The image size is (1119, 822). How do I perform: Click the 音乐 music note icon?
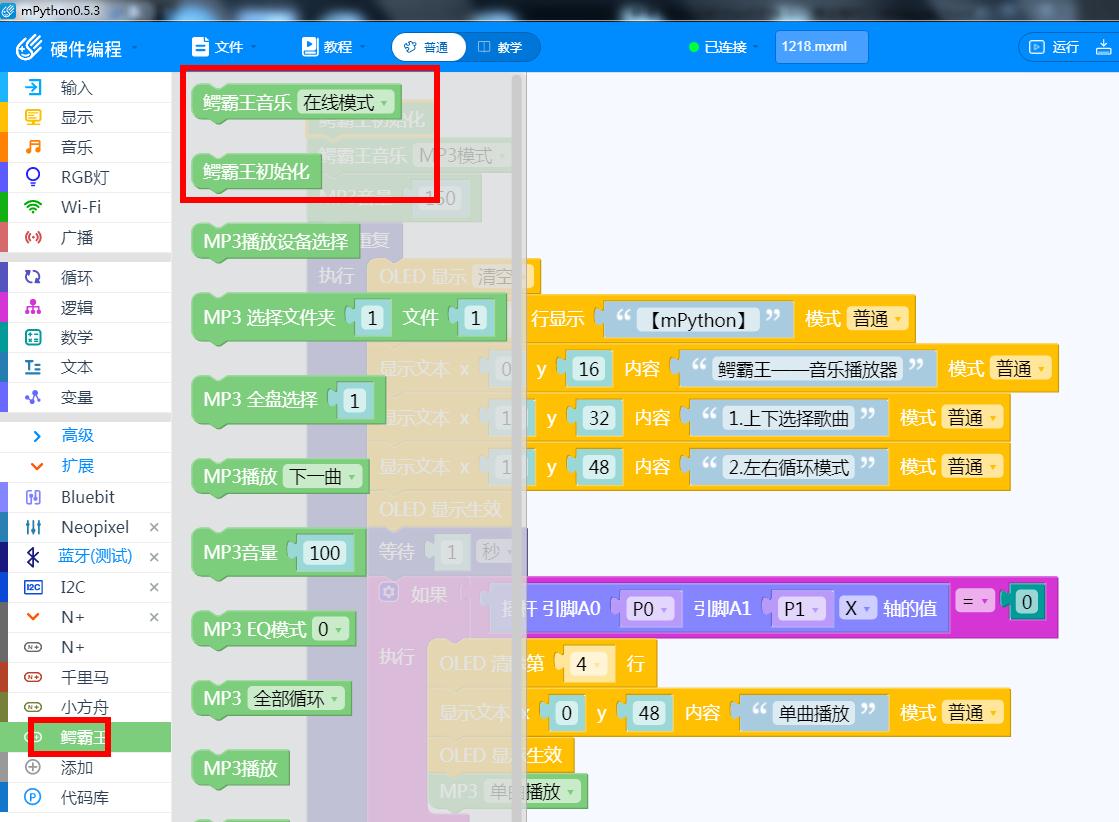click(33, 147)
